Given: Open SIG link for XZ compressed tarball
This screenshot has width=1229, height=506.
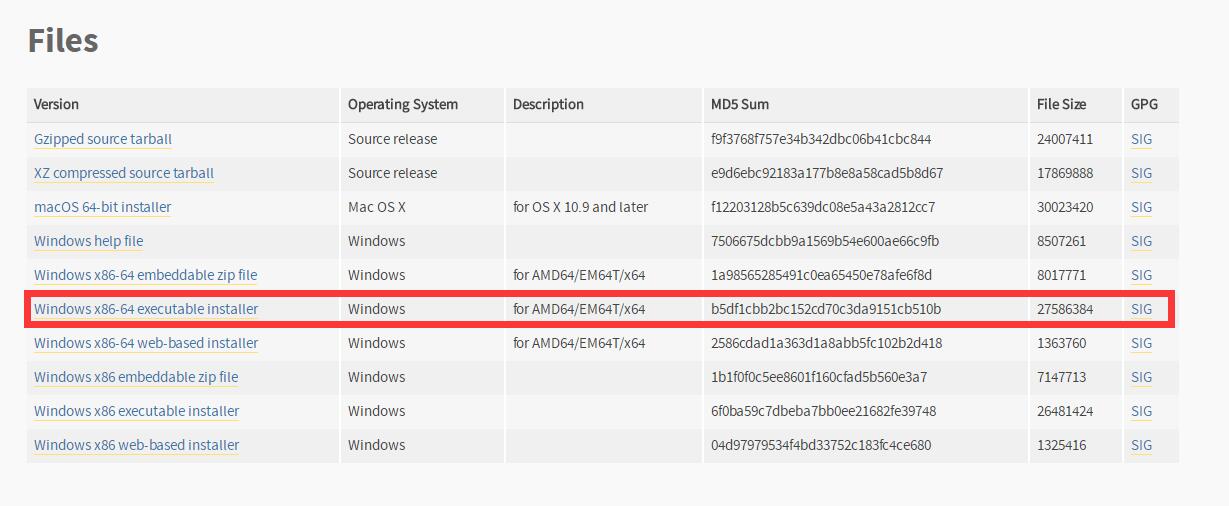Looking at the screenshot, I should tap(1141, 173).
